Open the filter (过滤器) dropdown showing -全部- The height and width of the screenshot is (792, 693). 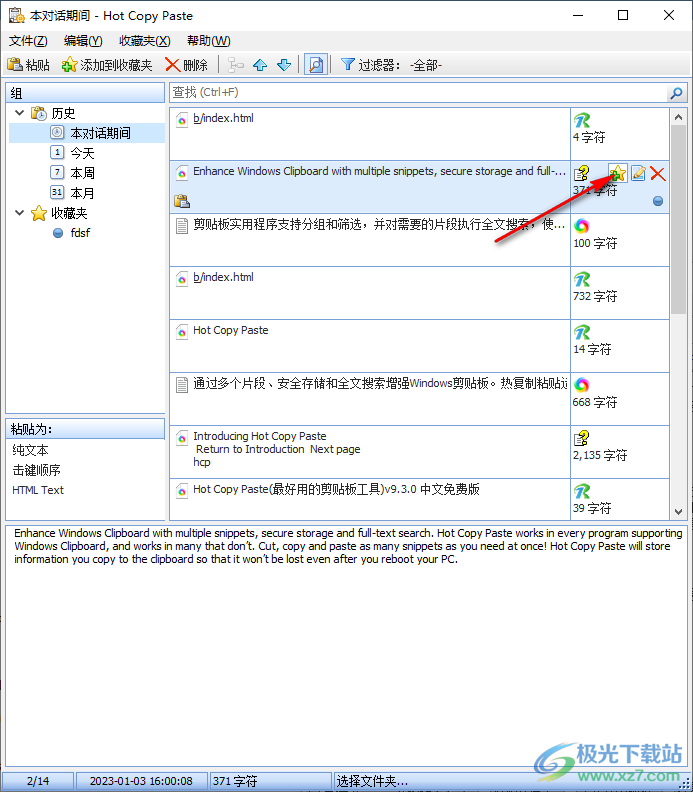(x=391, y=65)
